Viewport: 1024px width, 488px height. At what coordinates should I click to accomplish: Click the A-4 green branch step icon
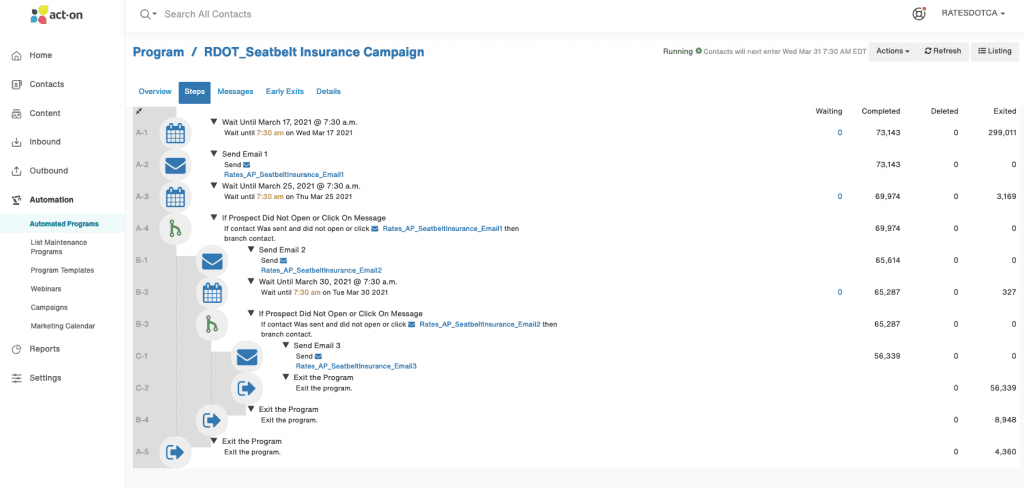[175, 229]
